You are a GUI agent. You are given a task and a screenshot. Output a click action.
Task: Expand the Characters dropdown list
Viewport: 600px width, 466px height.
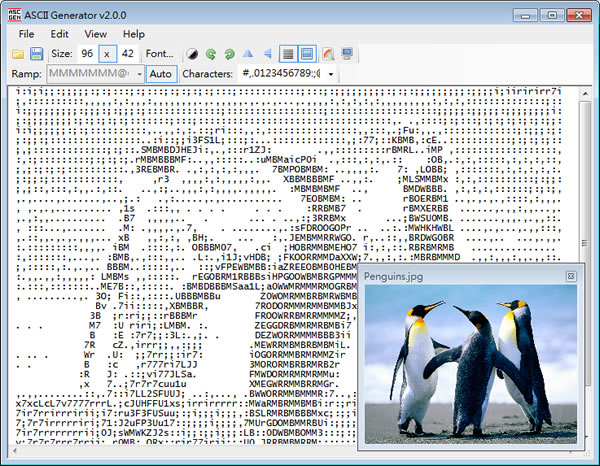coord(330,74)
